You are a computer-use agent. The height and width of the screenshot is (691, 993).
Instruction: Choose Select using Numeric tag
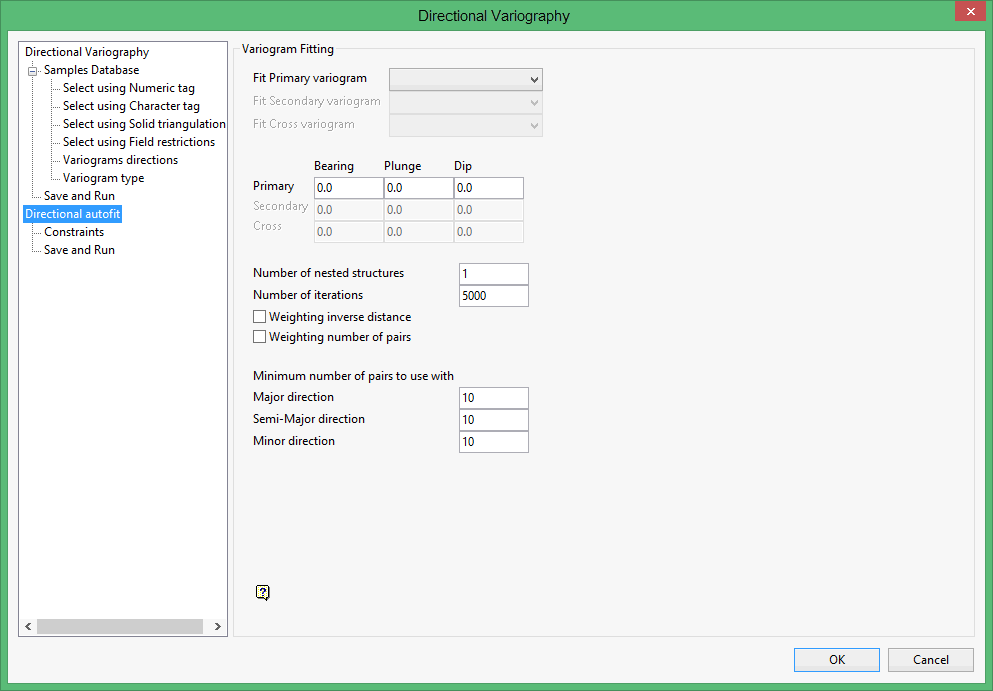127,87
